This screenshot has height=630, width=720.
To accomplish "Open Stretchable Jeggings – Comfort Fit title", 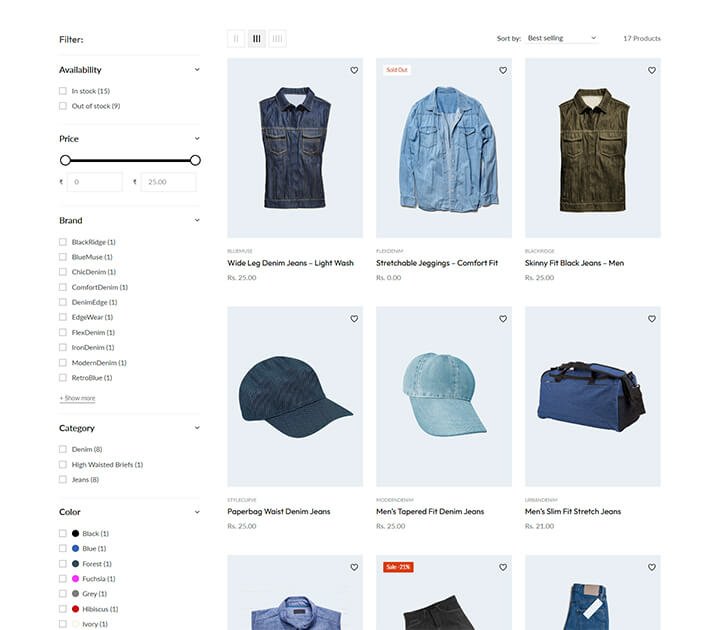I will click(x=437, y=263).
